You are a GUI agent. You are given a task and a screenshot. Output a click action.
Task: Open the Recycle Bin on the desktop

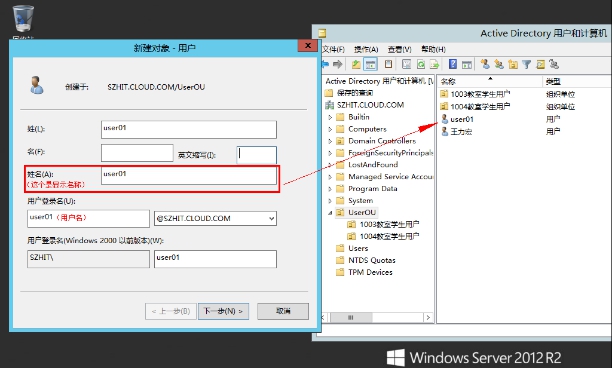(23, 19)
